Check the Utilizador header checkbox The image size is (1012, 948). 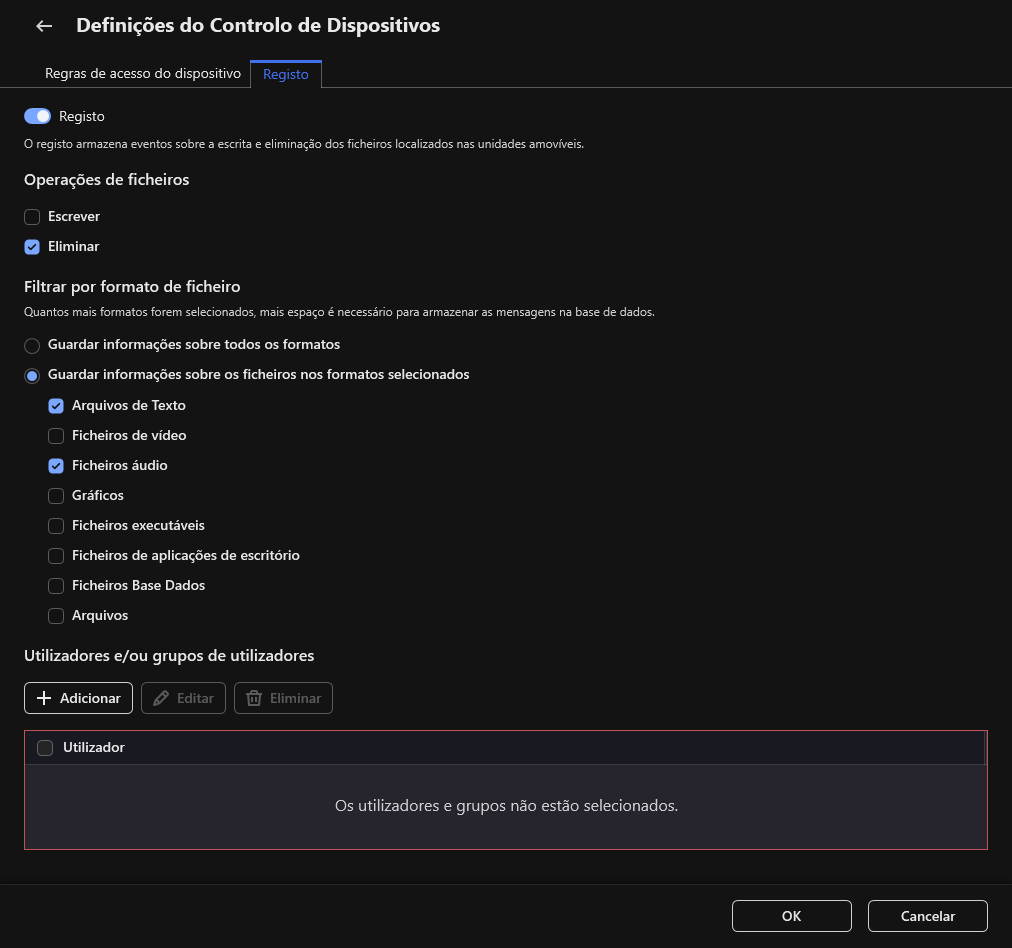pos(45,747)
